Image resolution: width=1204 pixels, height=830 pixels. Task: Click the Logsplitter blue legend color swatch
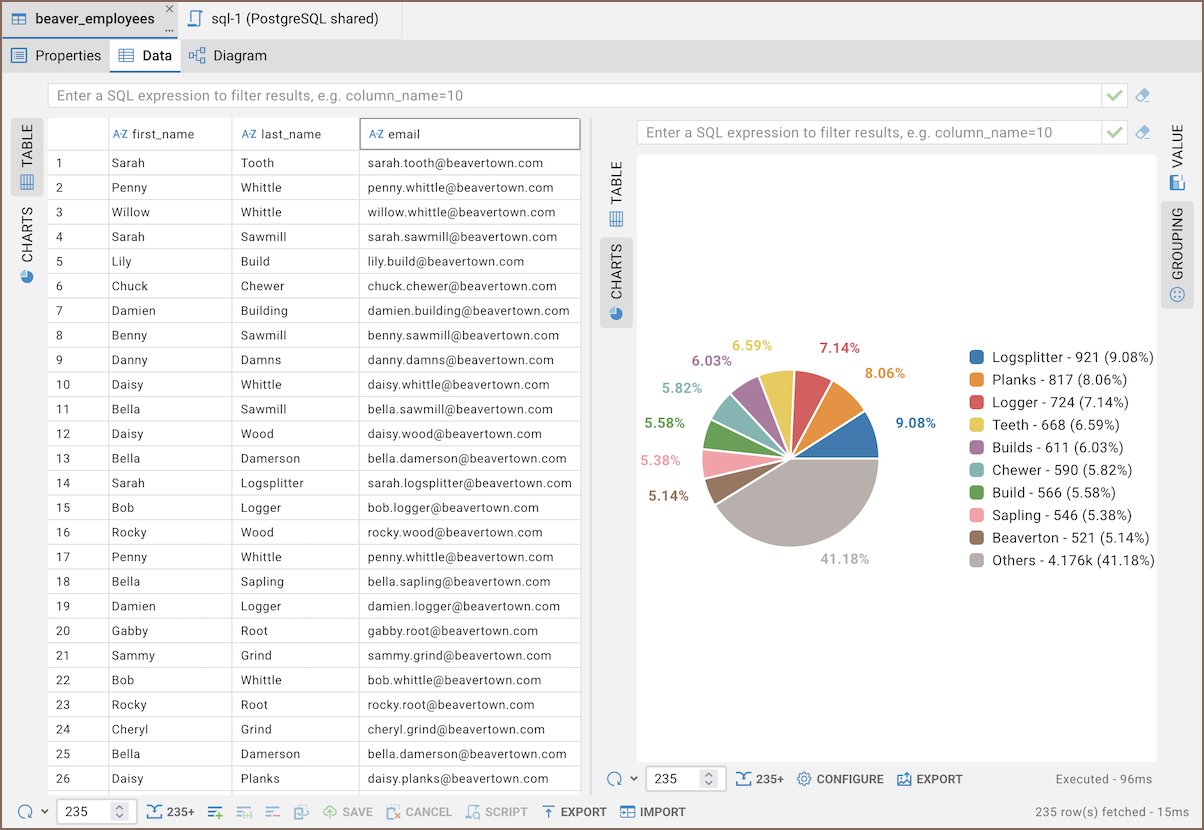click(x=977, y=357)
